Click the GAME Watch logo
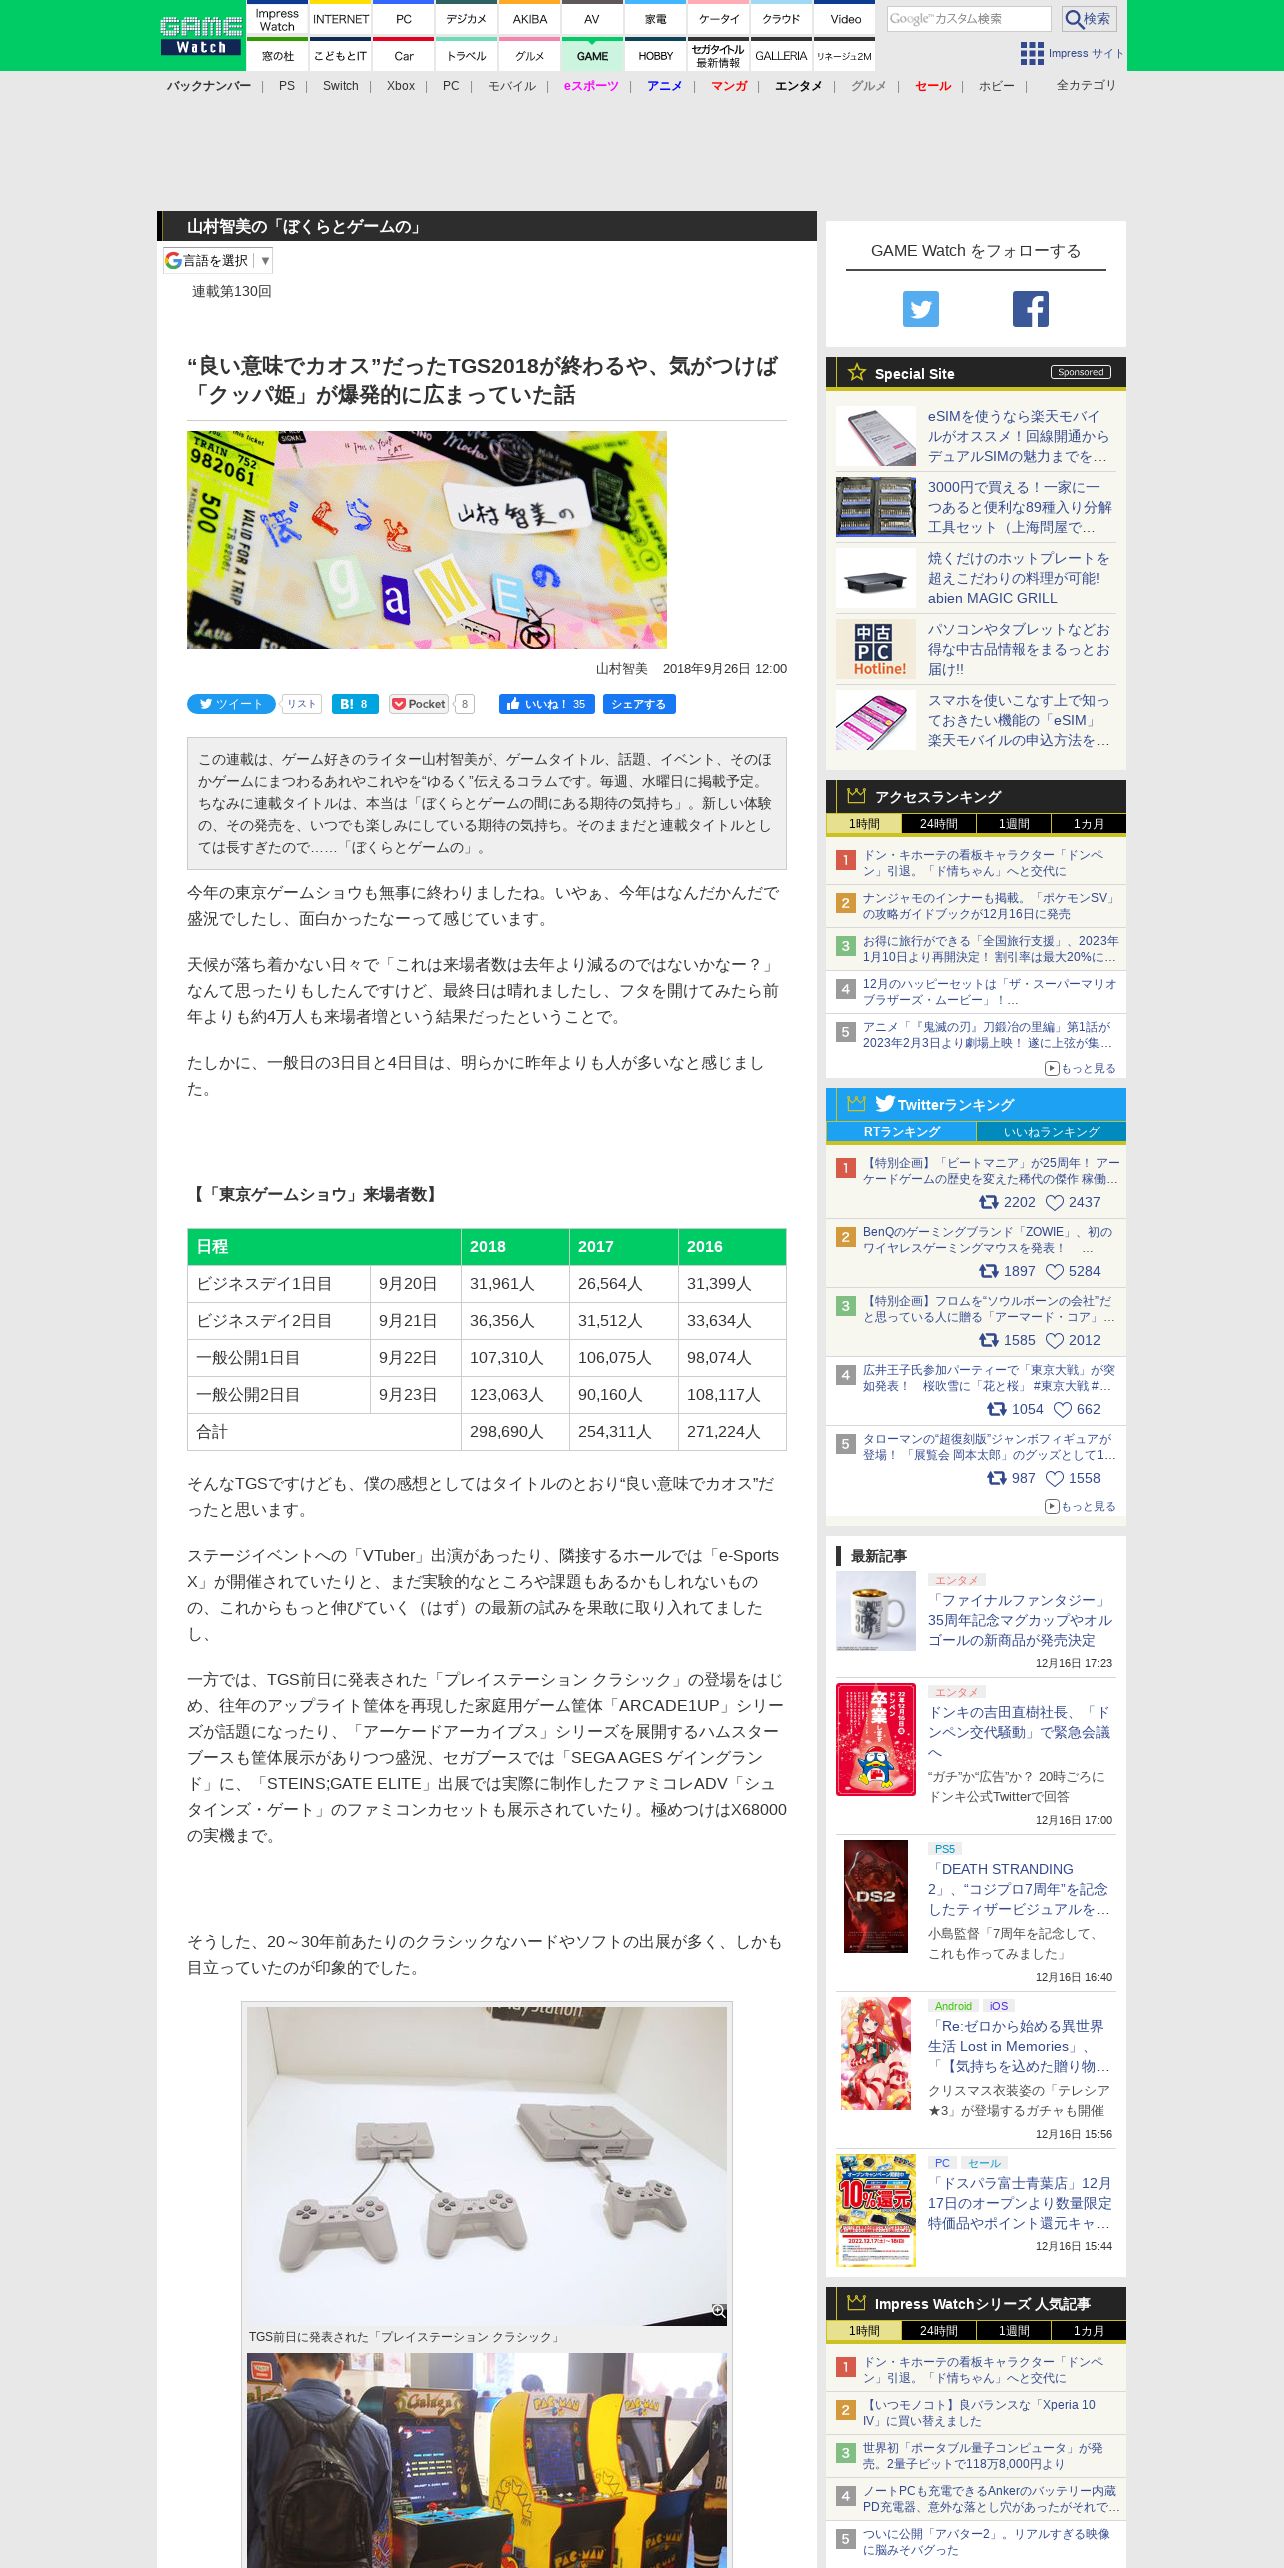This screenshot has height=2568, width=1284. [x=201, y=35]
